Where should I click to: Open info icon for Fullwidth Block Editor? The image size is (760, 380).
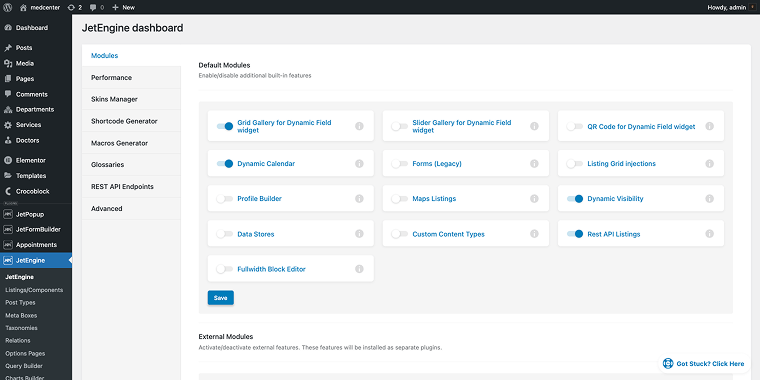(359, 269)
